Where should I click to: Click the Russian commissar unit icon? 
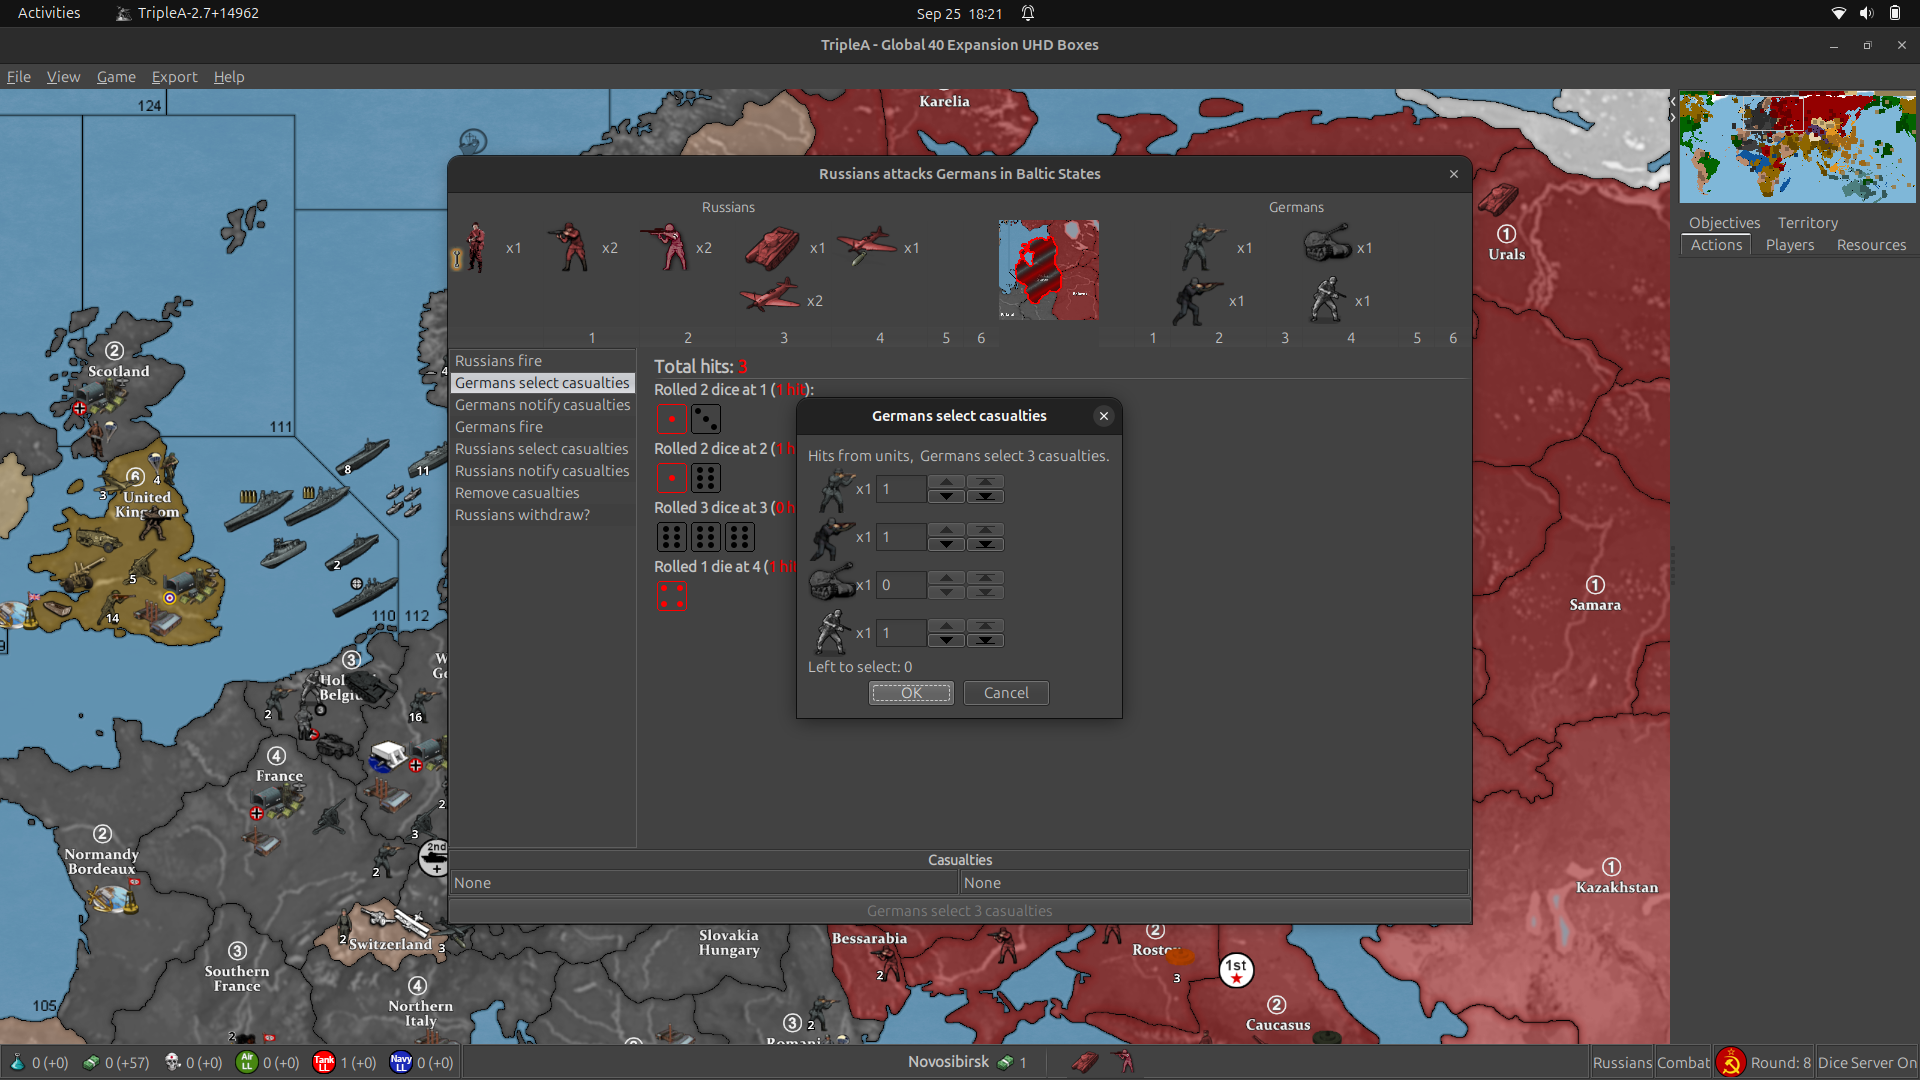tap(476, 247)
